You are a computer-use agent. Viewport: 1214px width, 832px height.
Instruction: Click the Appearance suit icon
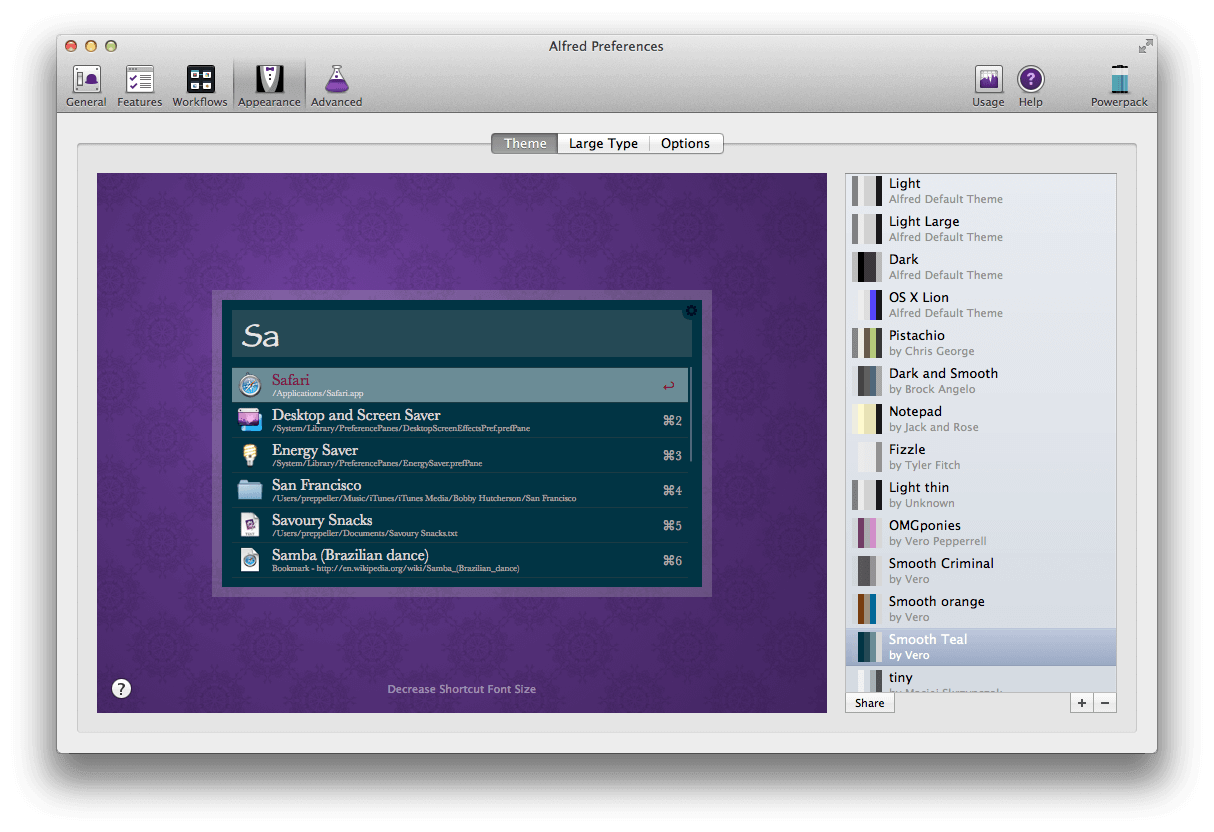click(269, 84)
